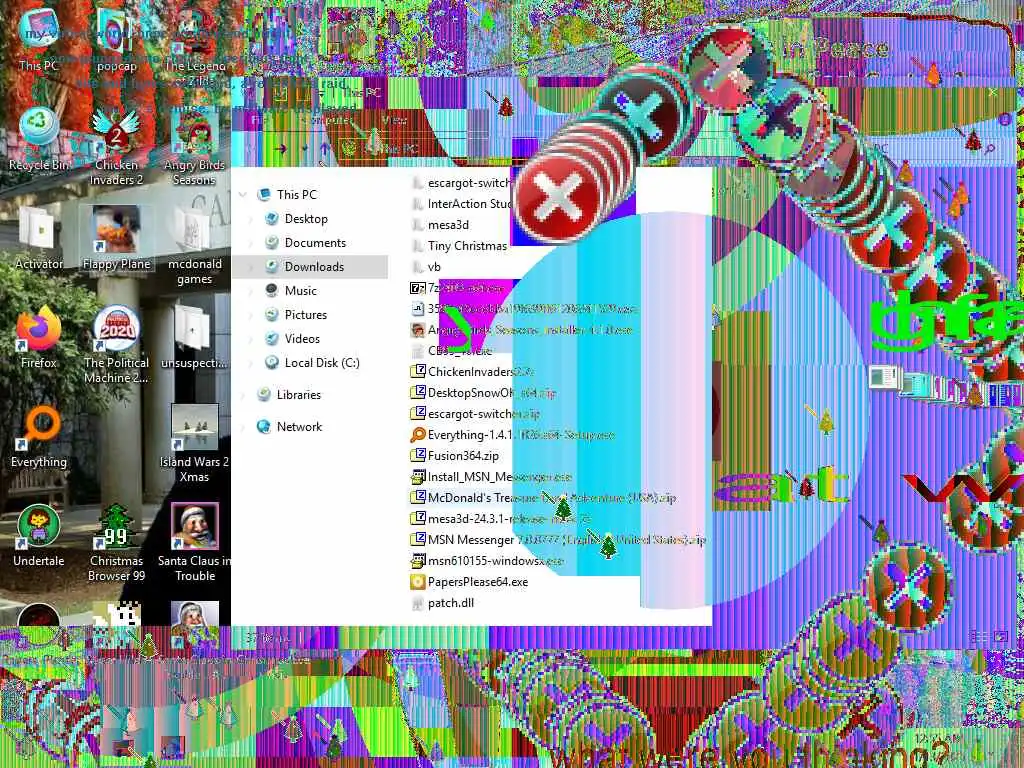Launch Chicken Invaders 2 from desktop

116,146
